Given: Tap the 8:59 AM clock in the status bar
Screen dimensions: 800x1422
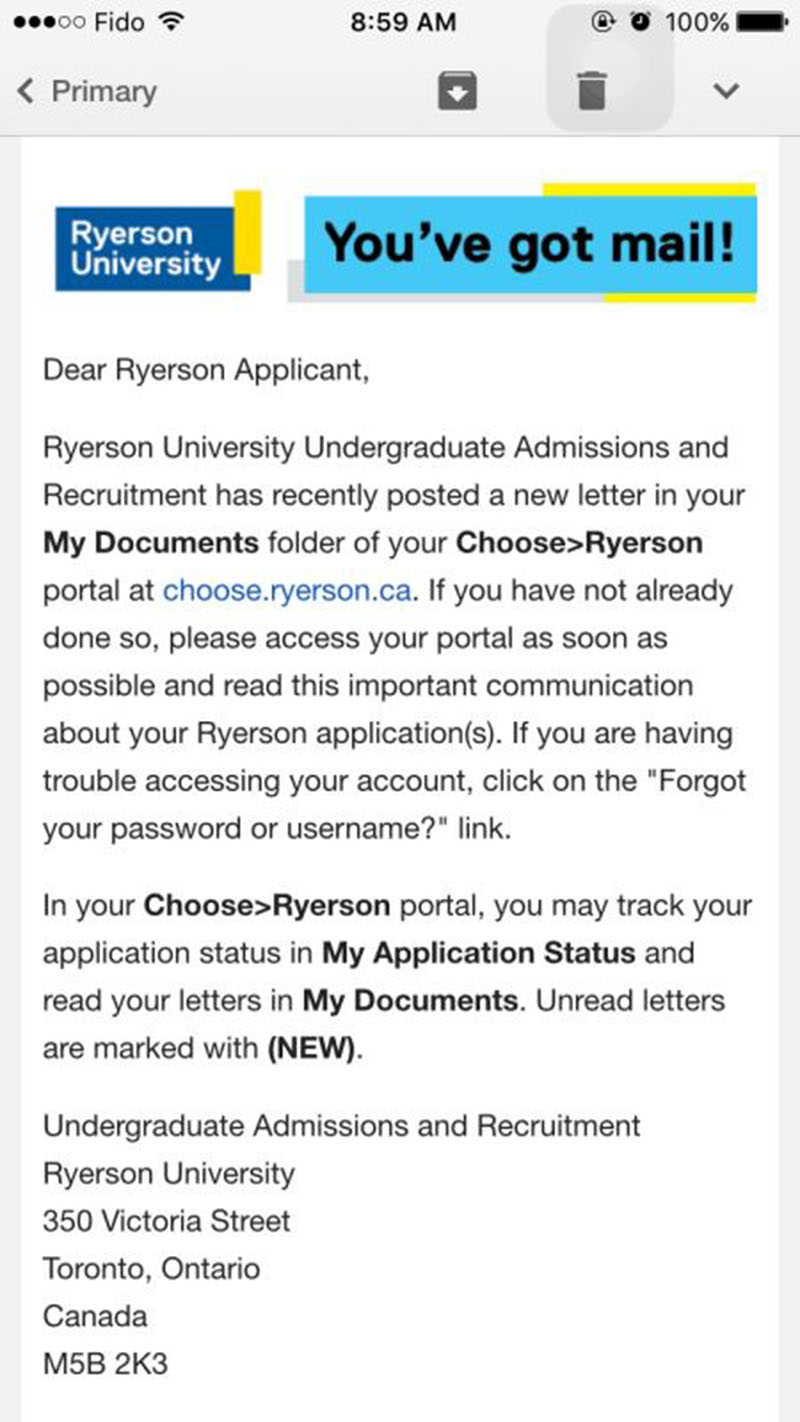Looking at the screenshot, I should [x=402, y=22].
